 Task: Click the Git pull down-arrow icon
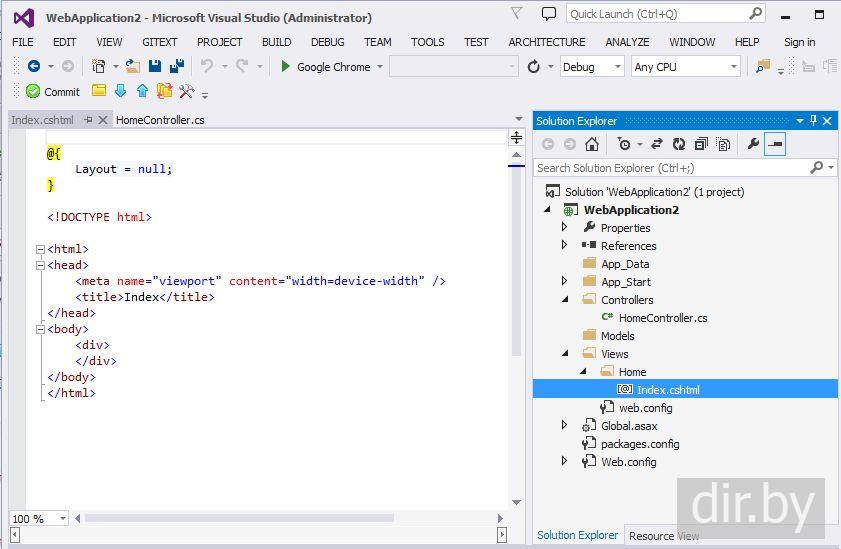point(120,91)
